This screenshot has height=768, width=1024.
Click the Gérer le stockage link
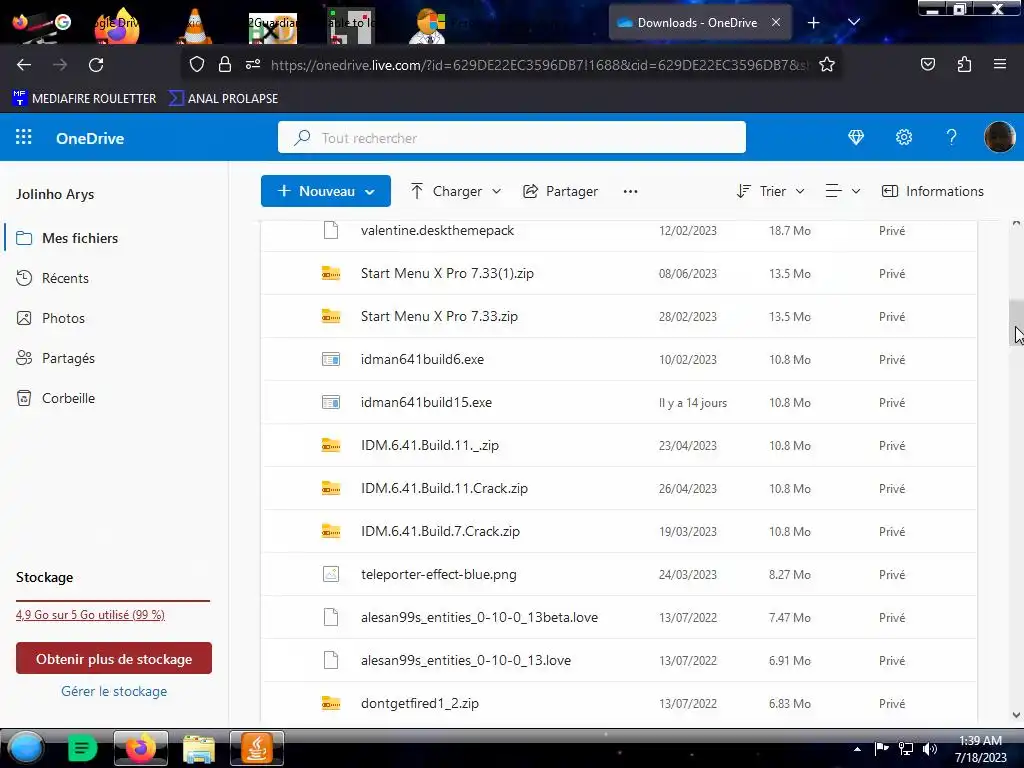point(114,691)
